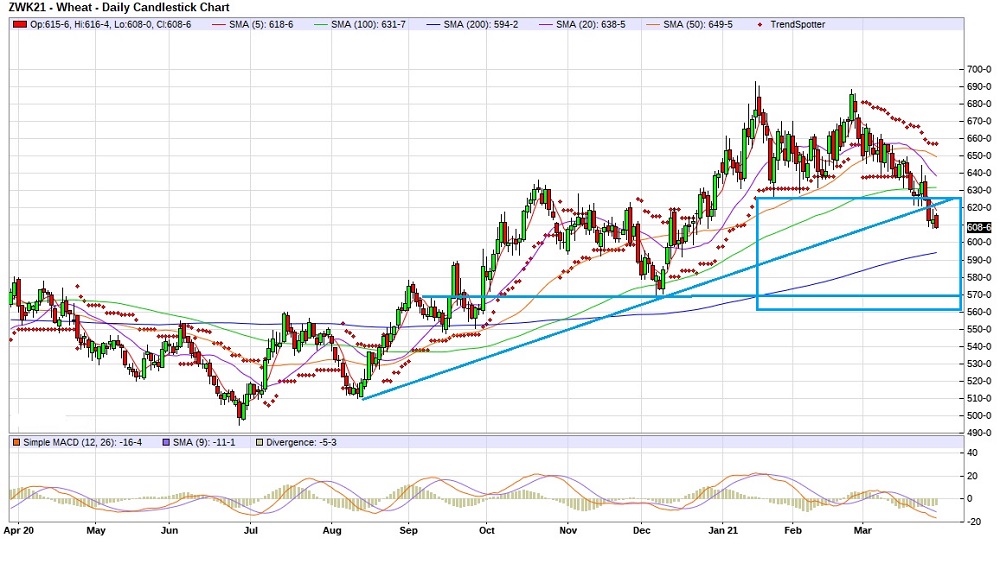1000x576 pixels.
Task: Select the blue rectangle drawn on chart
Action: (758, 250)
